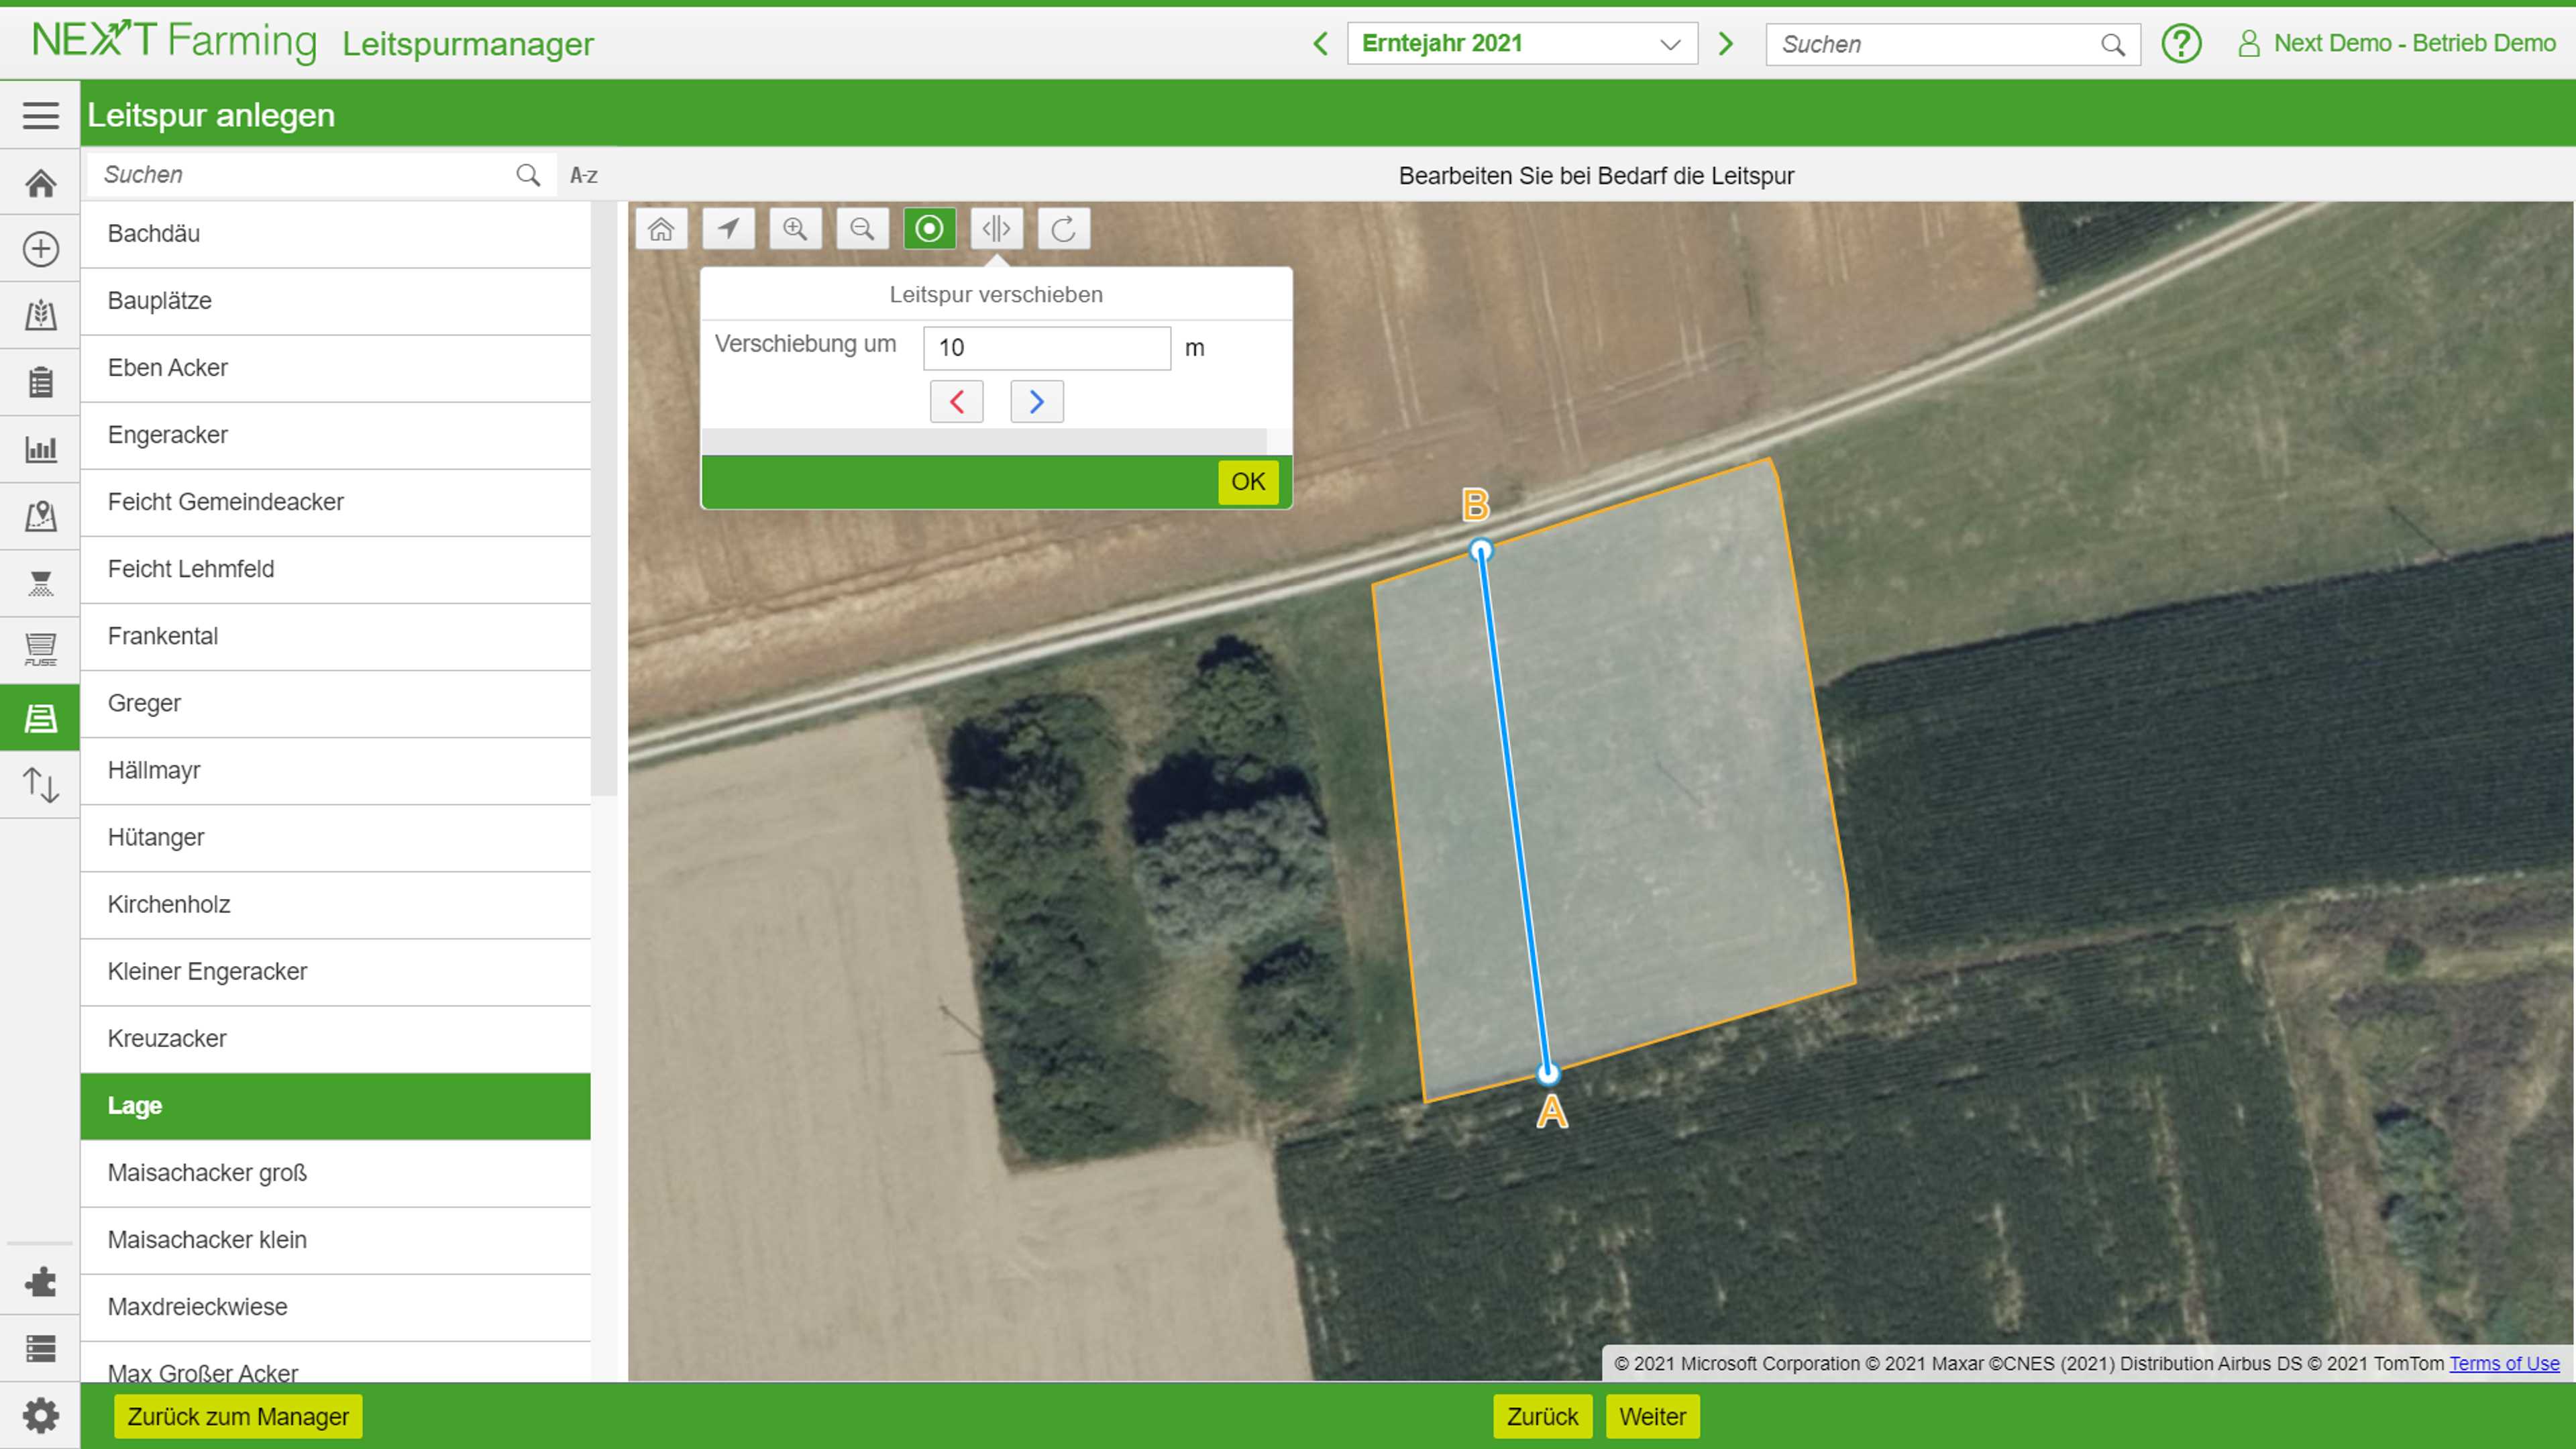
Task: Select Maisachacker klein in field list
Action: (335, 1240)
